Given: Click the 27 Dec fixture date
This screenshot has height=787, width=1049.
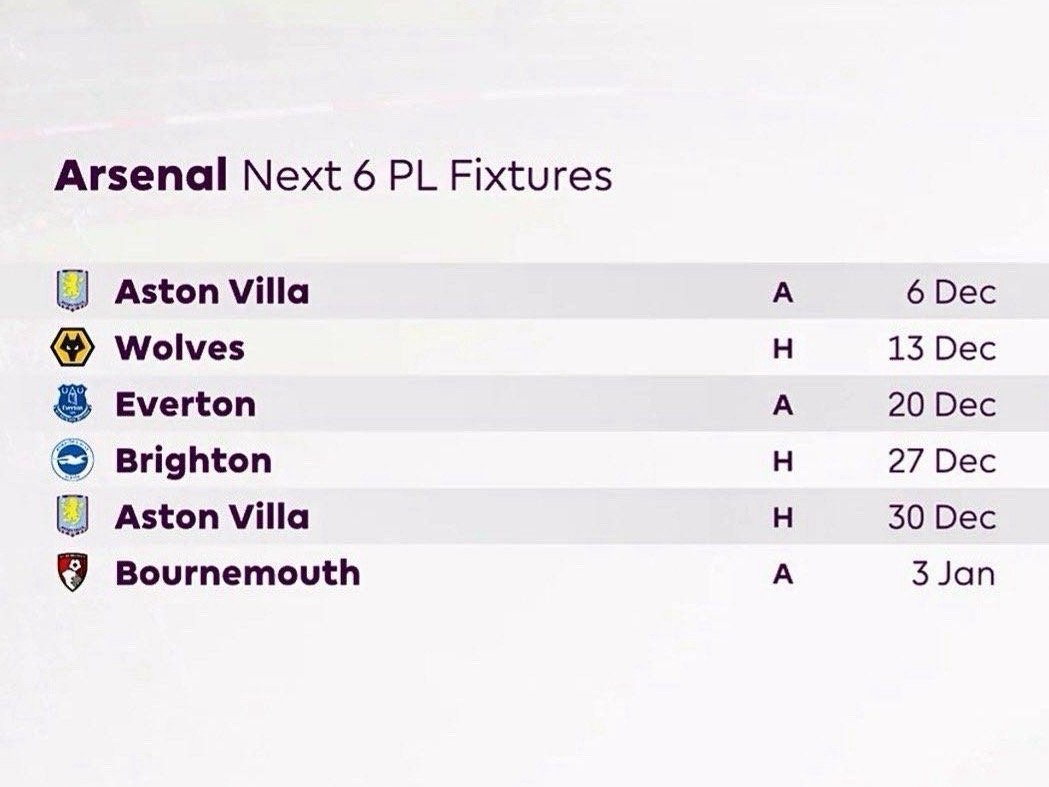Looking at the screenshot, I should tap(941, 461).
